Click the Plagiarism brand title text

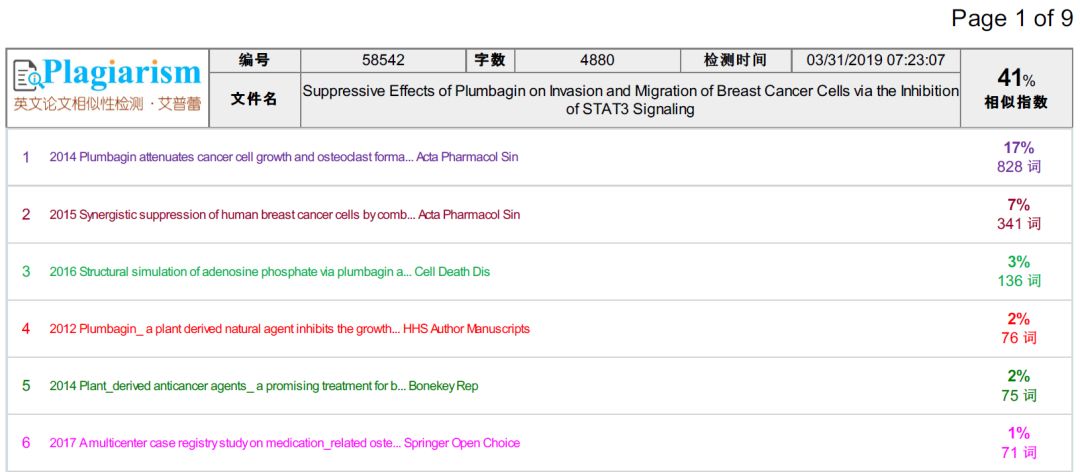(x=122, y=73)
